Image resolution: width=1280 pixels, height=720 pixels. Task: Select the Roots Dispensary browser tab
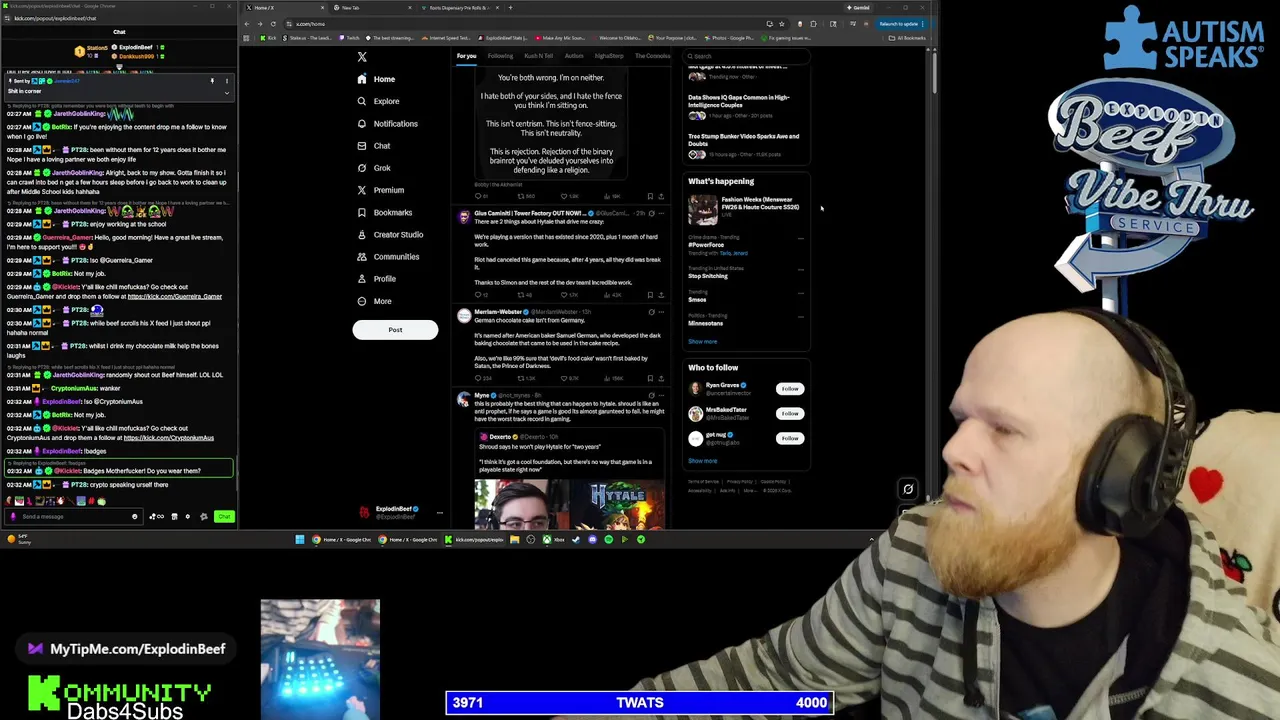[x=460, y=8]
